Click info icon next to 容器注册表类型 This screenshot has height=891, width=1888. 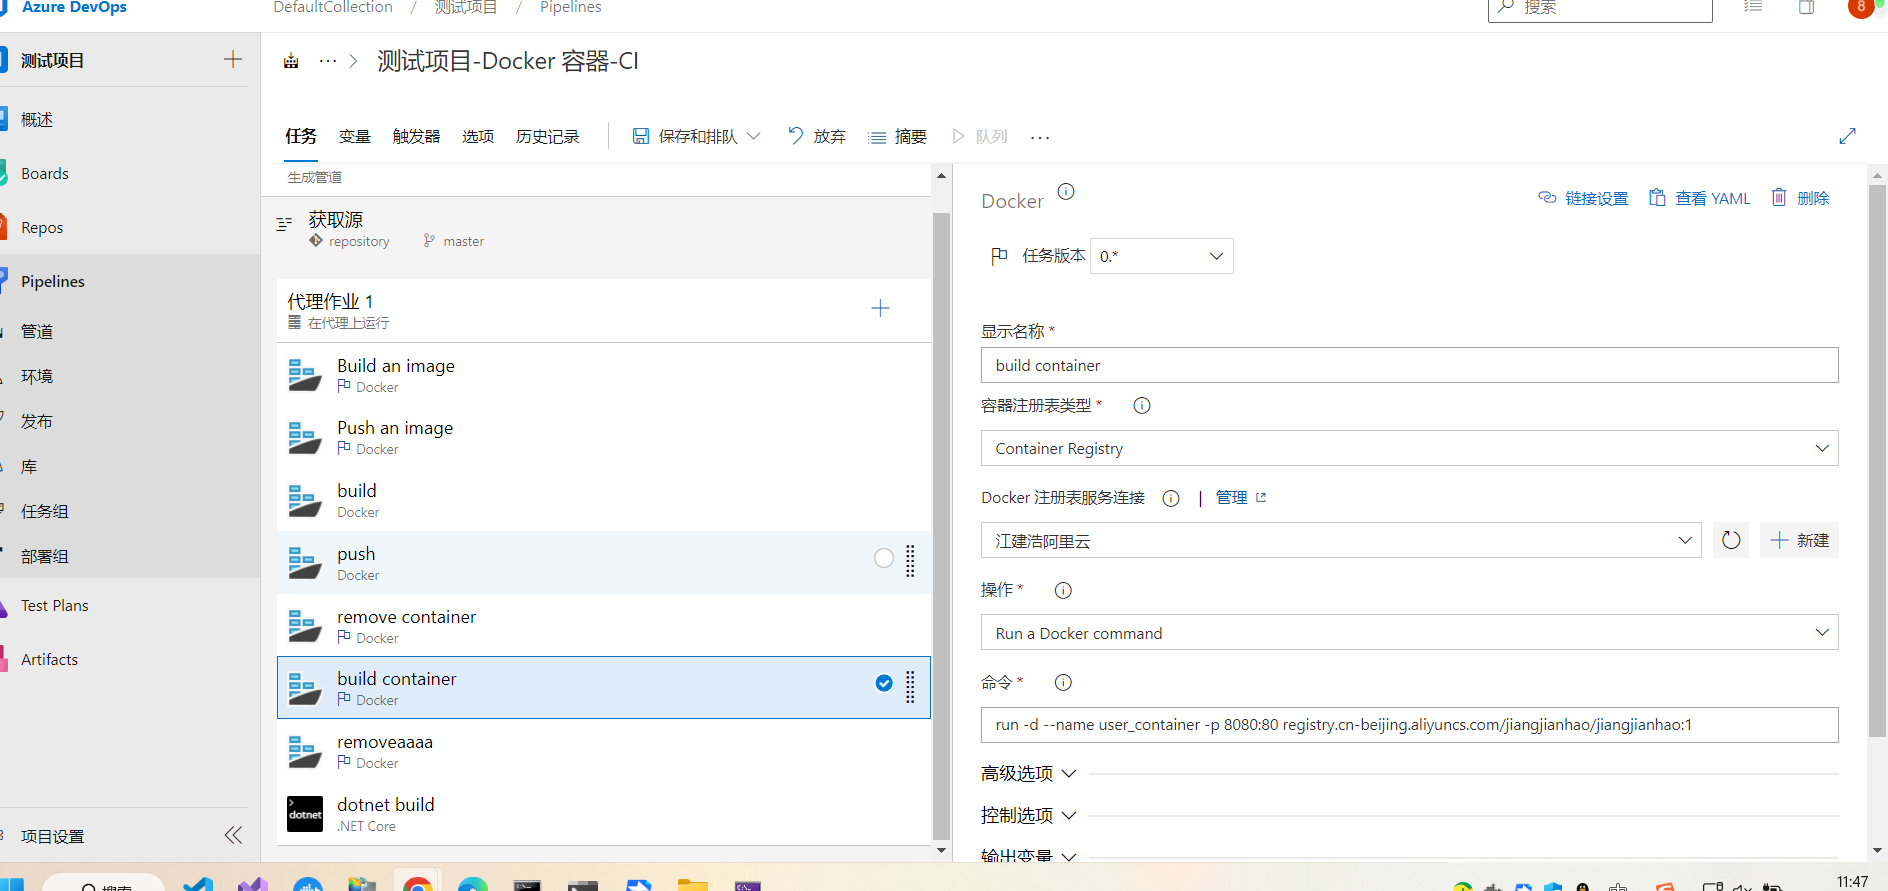tap(1142, 405)
